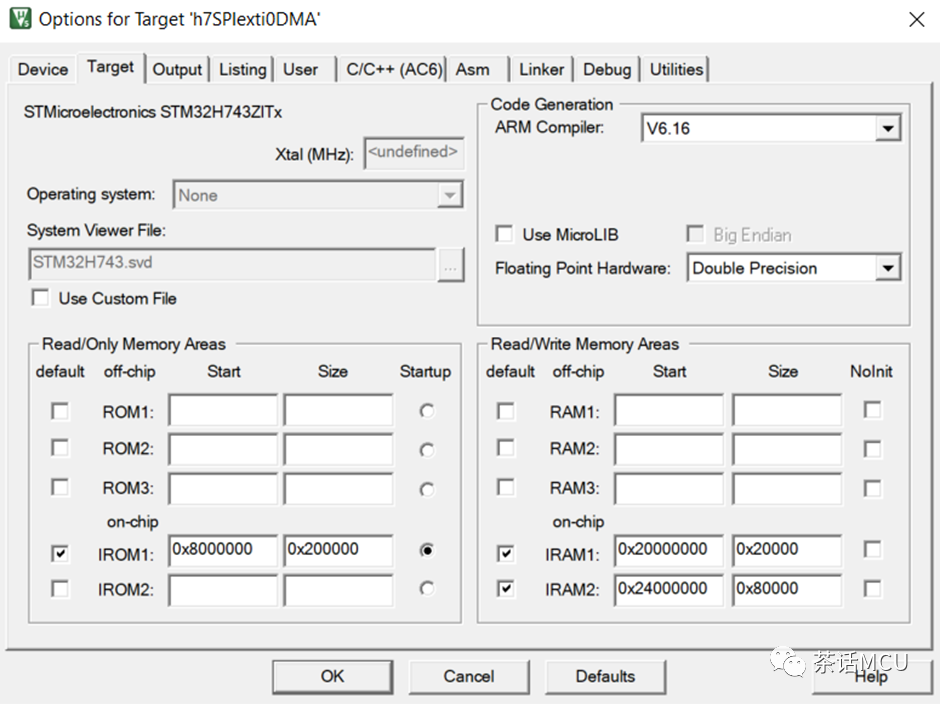This screenshot has width=940, height=704.
Task: Uncheck the IRAM1 default checkbox
Action: (x=506, y=553)
